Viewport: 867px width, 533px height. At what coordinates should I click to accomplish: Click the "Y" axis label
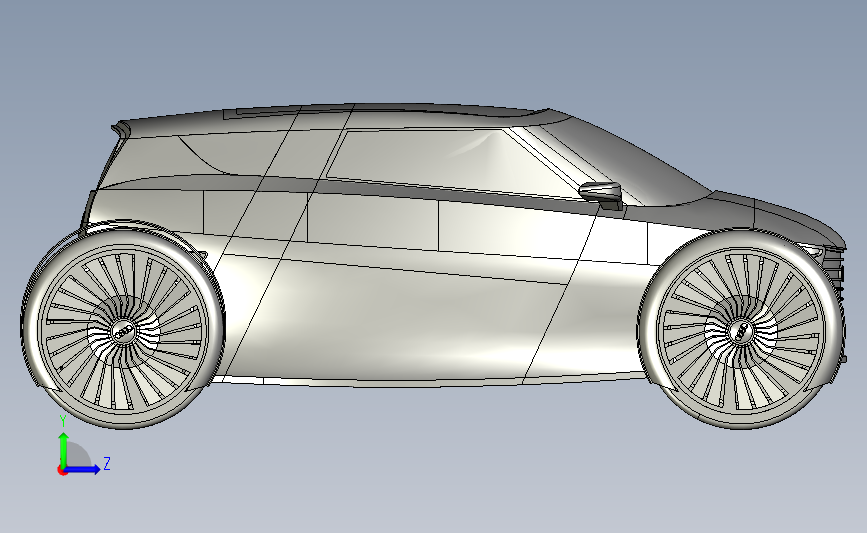point(63,422)
